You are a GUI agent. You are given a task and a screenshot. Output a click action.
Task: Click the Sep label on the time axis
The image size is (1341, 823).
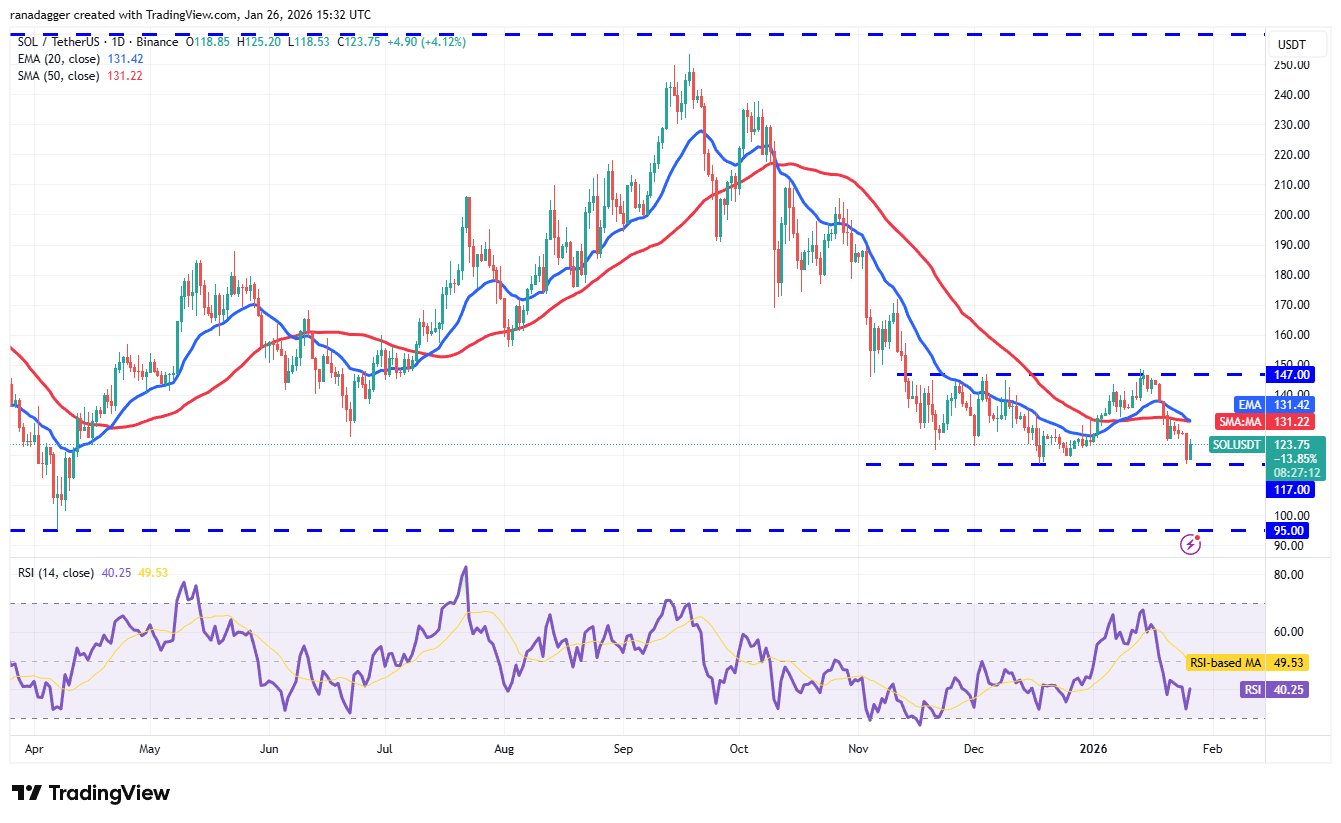623,747
